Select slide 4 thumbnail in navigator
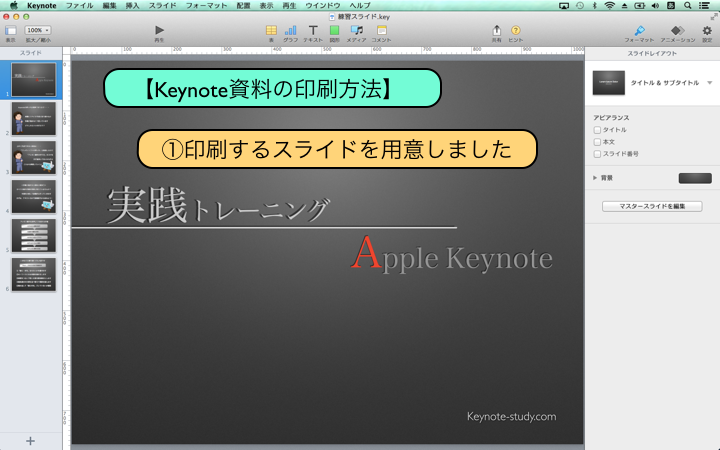 [x=34, y=197]
